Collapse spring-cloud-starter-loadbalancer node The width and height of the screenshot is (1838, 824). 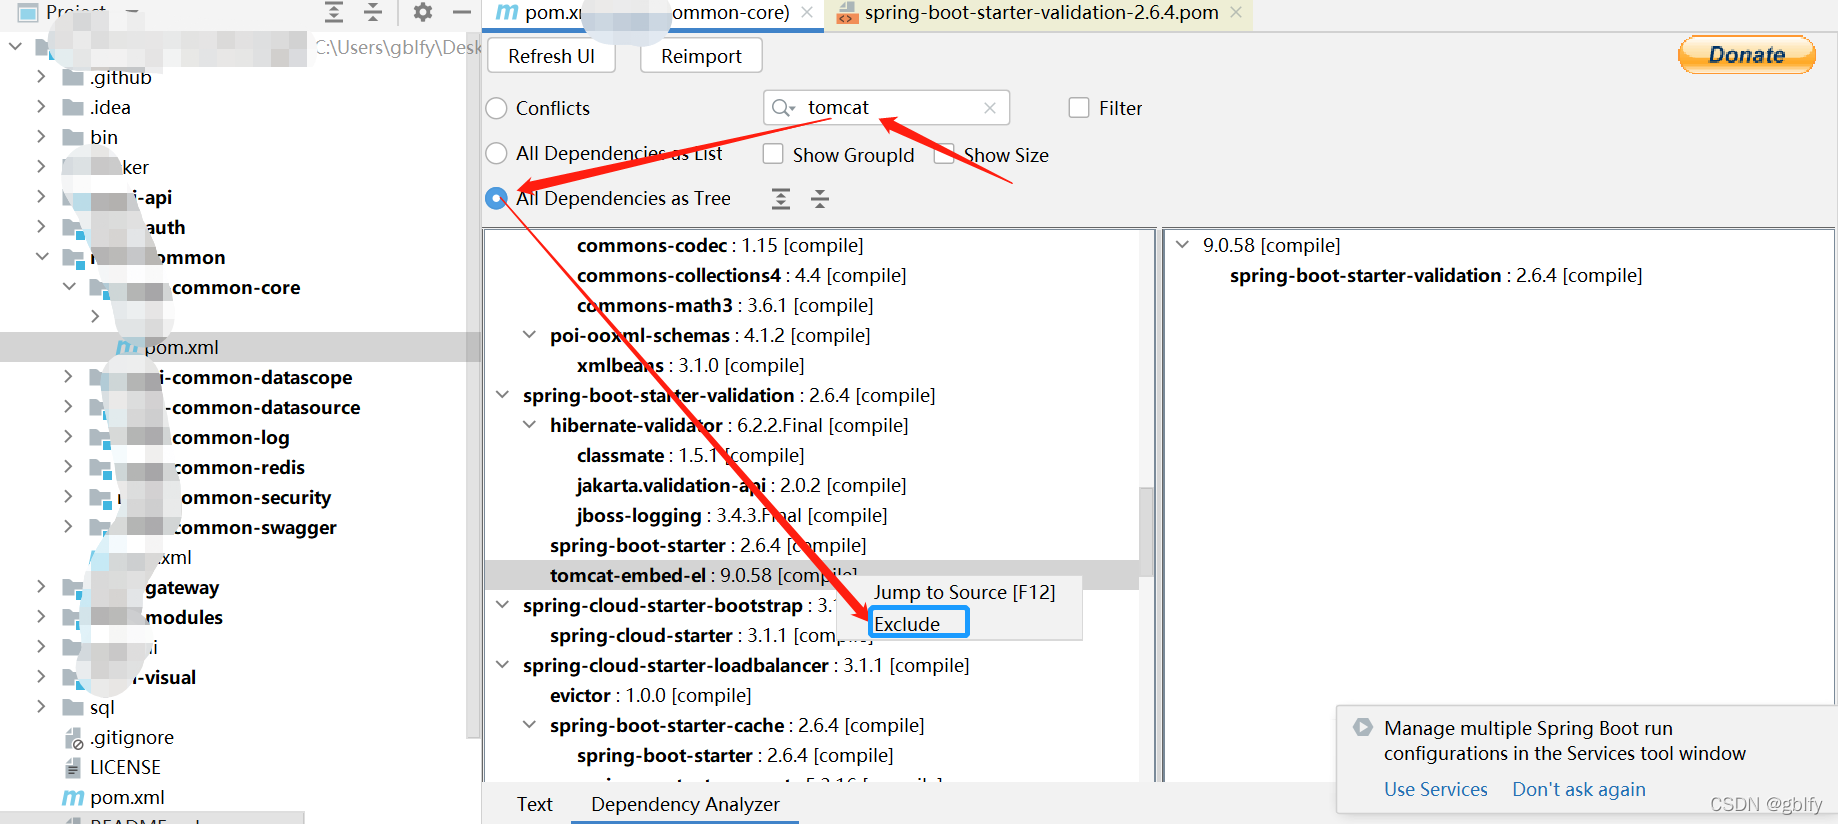pos(502,665)
